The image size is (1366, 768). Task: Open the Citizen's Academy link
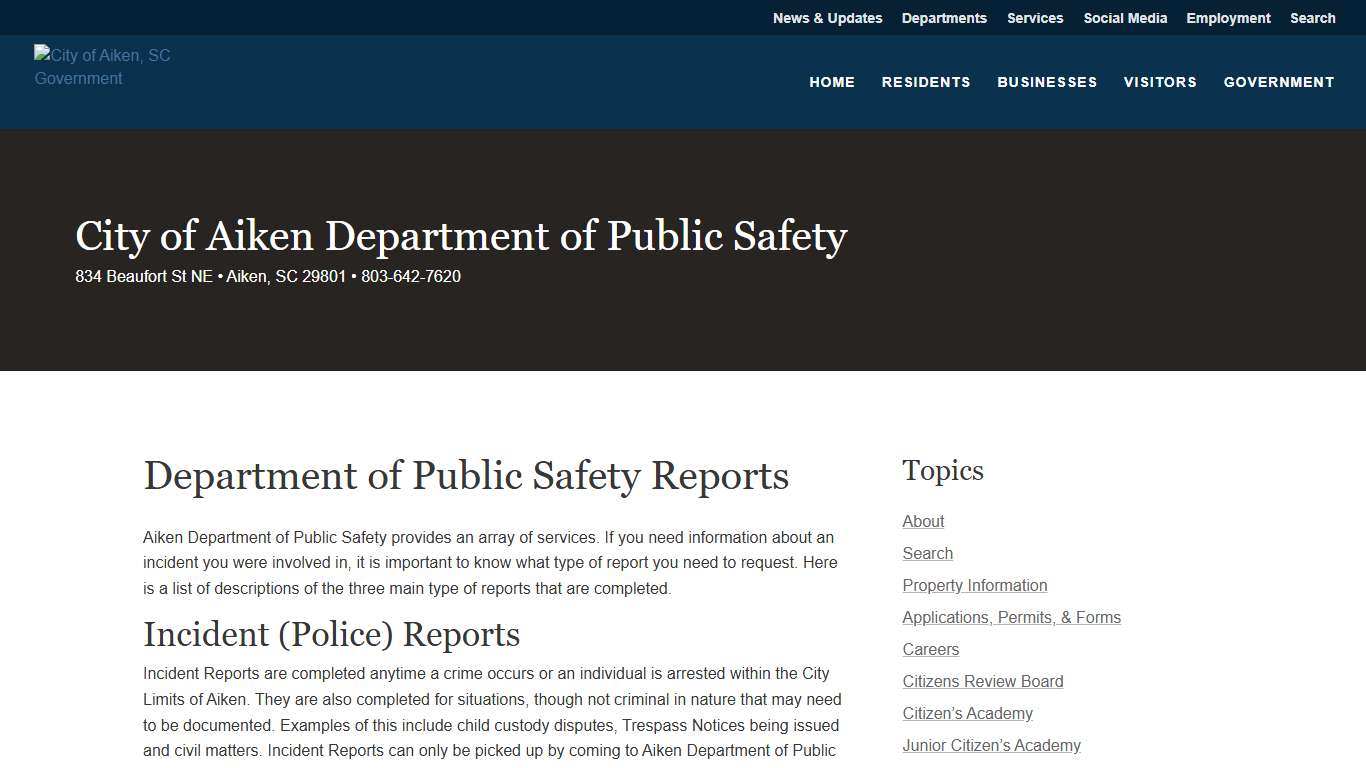coord(967,713)
